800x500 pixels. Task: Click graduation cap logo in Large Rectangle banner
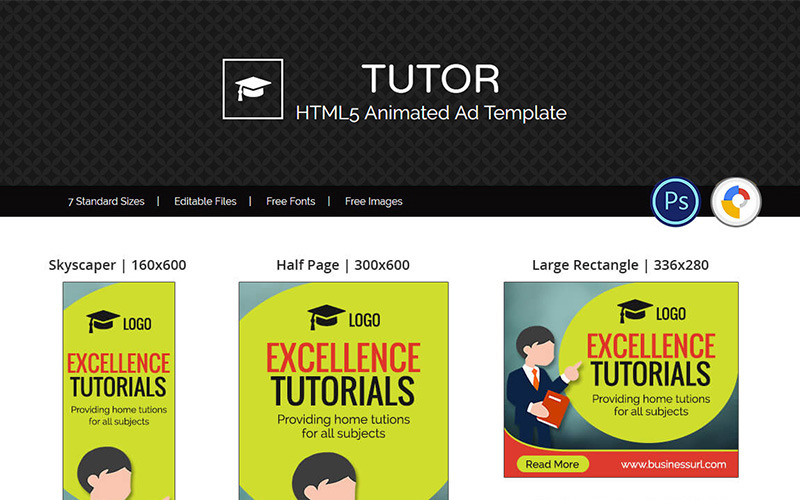pos(635,311)
